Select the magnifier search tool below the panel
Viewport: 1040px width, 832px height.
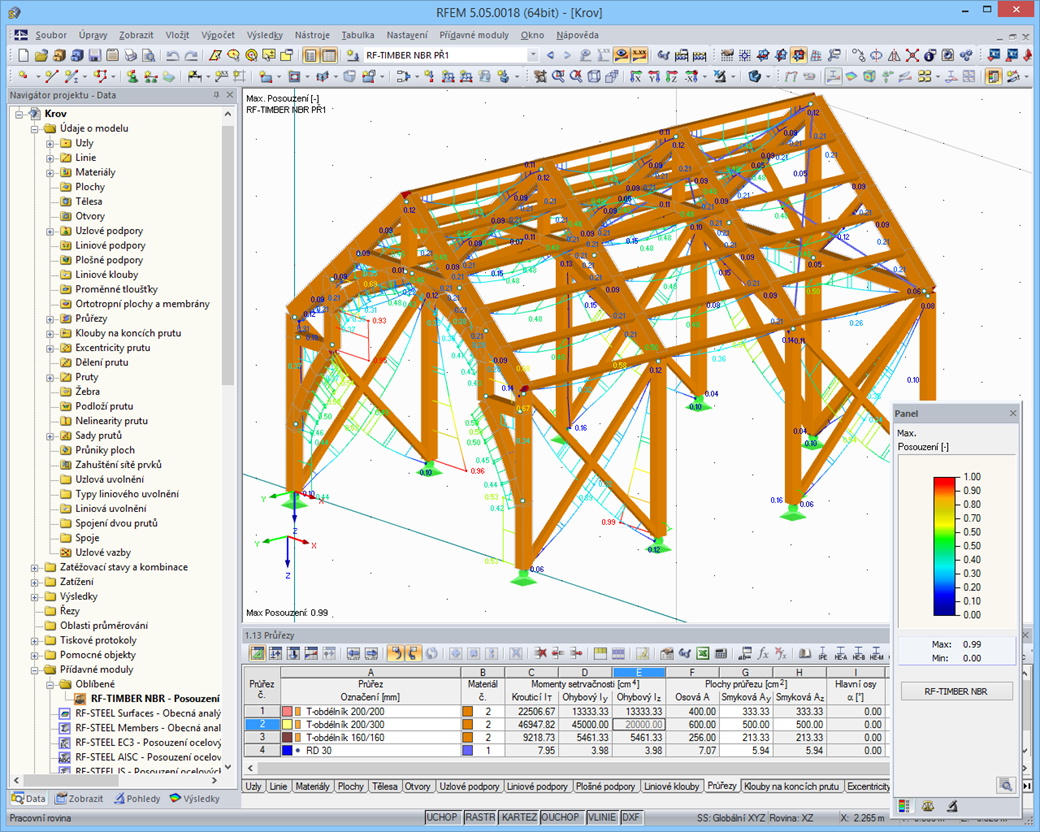click(x=1006, y=785)
